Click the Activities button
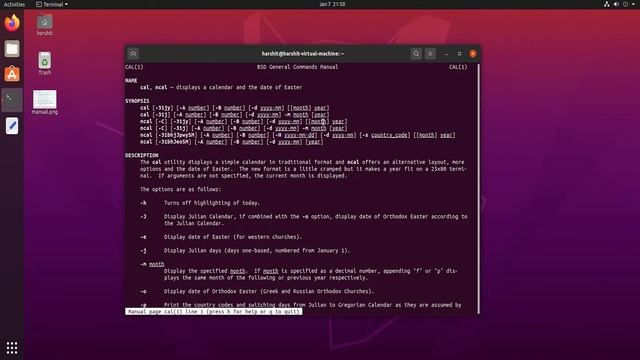This screenshot has width=640, height=360. pyautogui.click(x=14, y=4)
